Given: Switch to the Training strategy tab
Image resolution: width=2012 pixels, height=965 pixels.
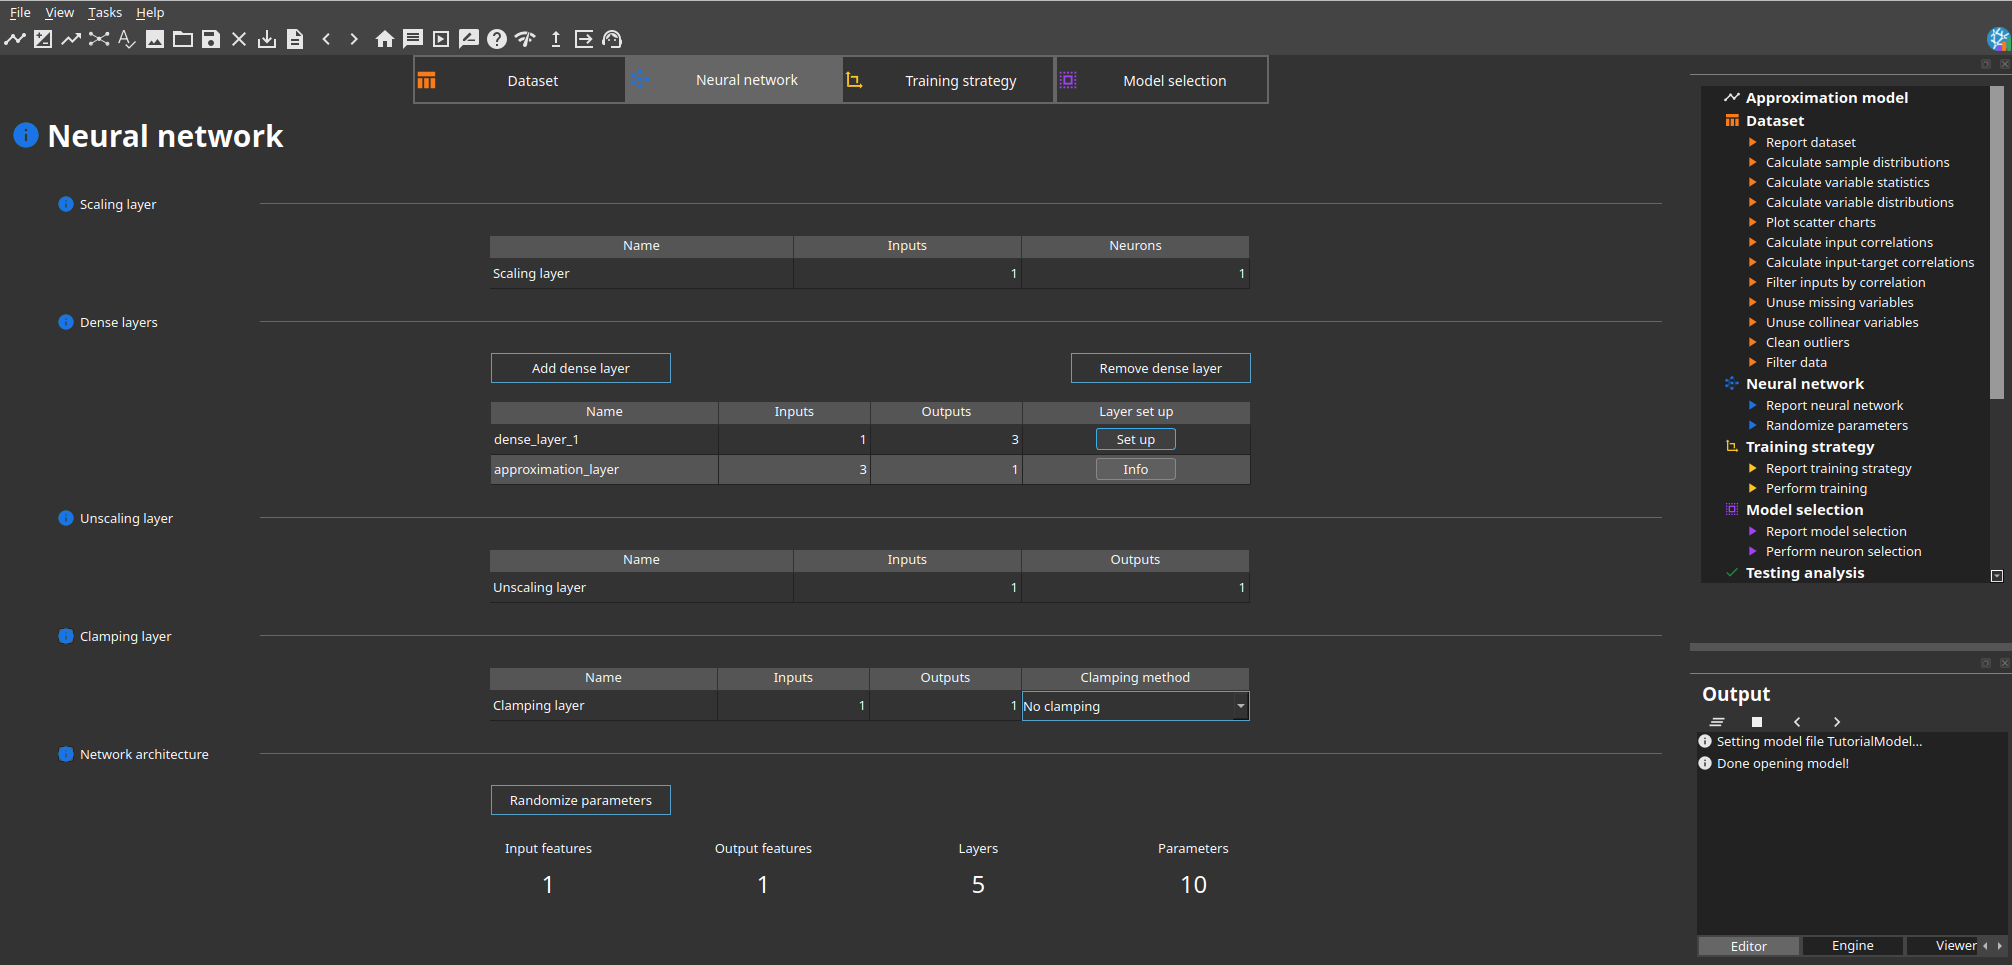Looking at the screenshot, I should click(x=947, y=80).
